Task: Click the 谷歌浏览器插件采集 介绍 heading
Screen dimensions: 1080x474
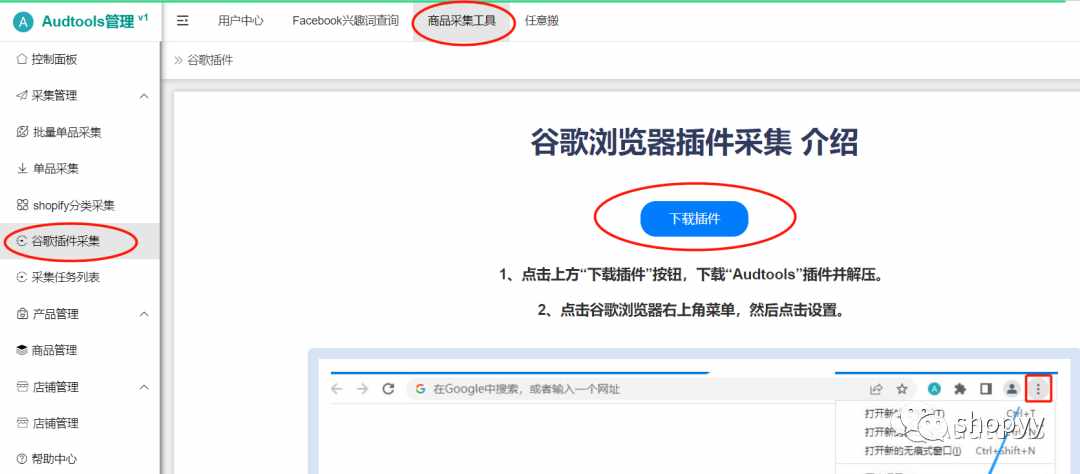Action: coord(694,143)
